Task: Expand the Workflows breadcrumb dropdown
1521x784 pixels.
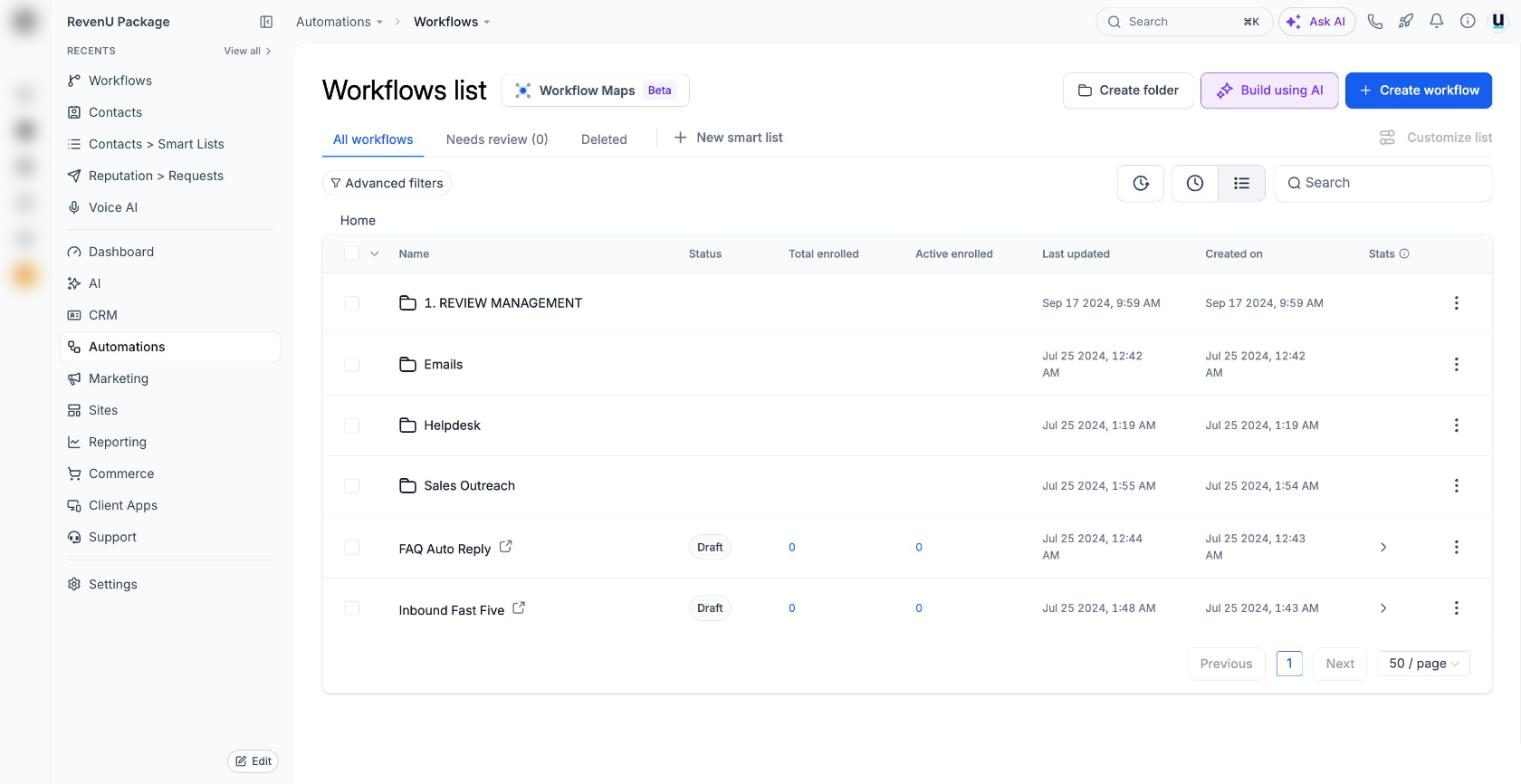Action: 487,22
